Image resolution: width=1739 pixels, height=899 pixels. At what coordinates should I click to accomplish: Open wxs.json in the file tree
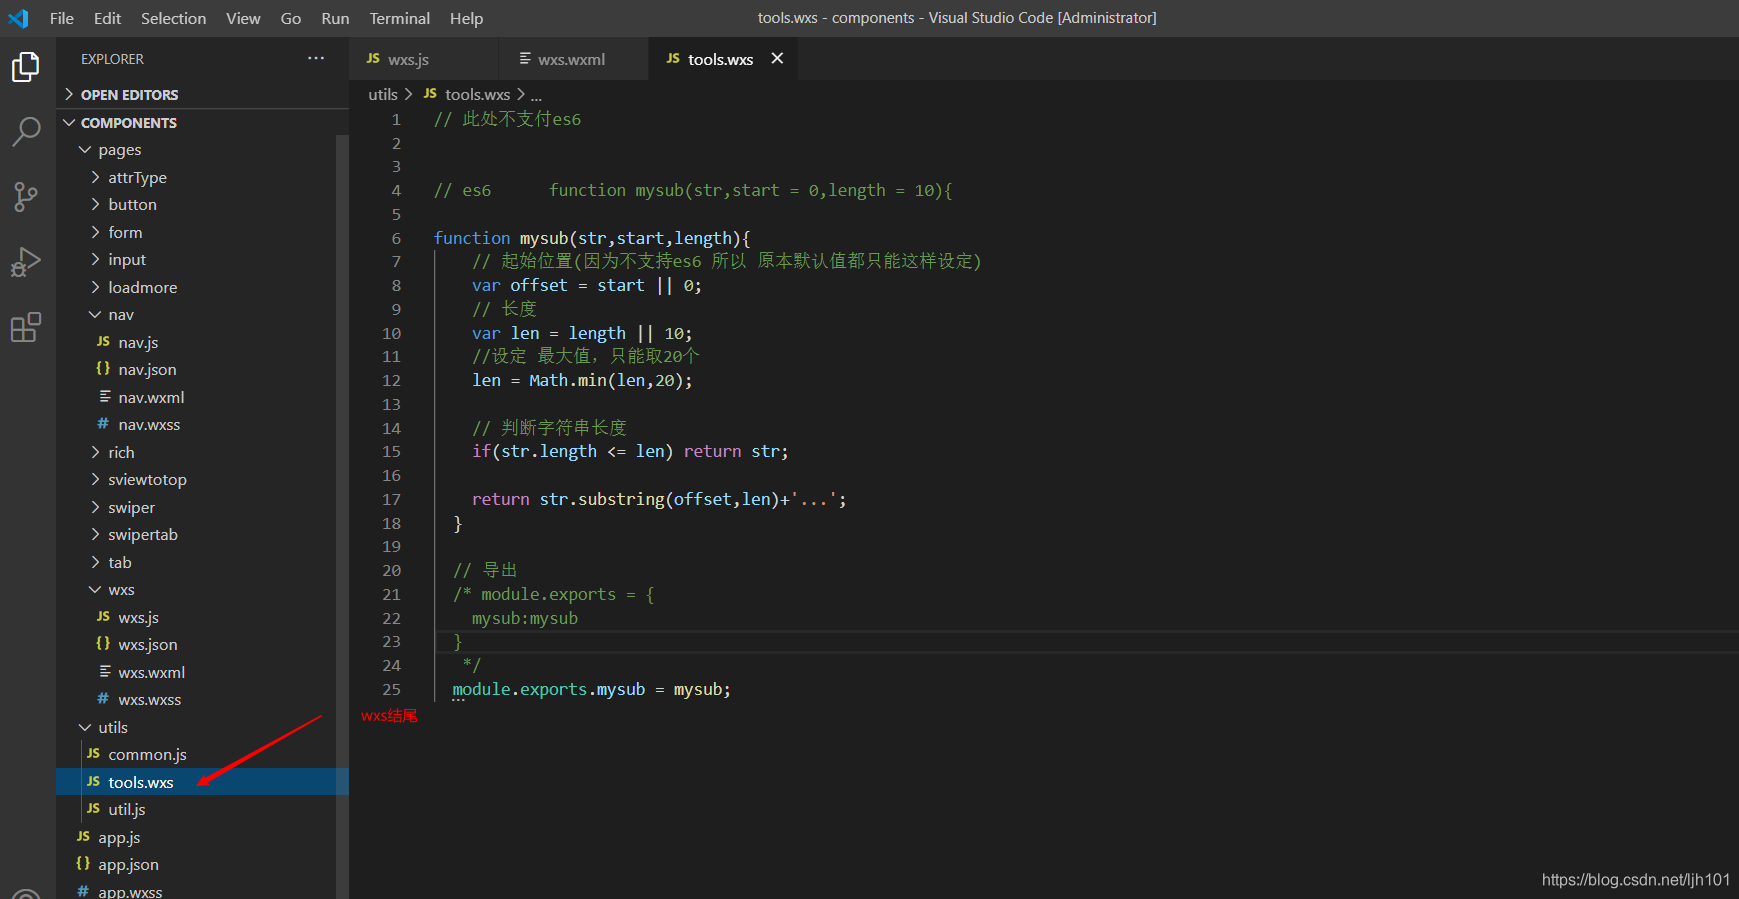pos(202,644)
